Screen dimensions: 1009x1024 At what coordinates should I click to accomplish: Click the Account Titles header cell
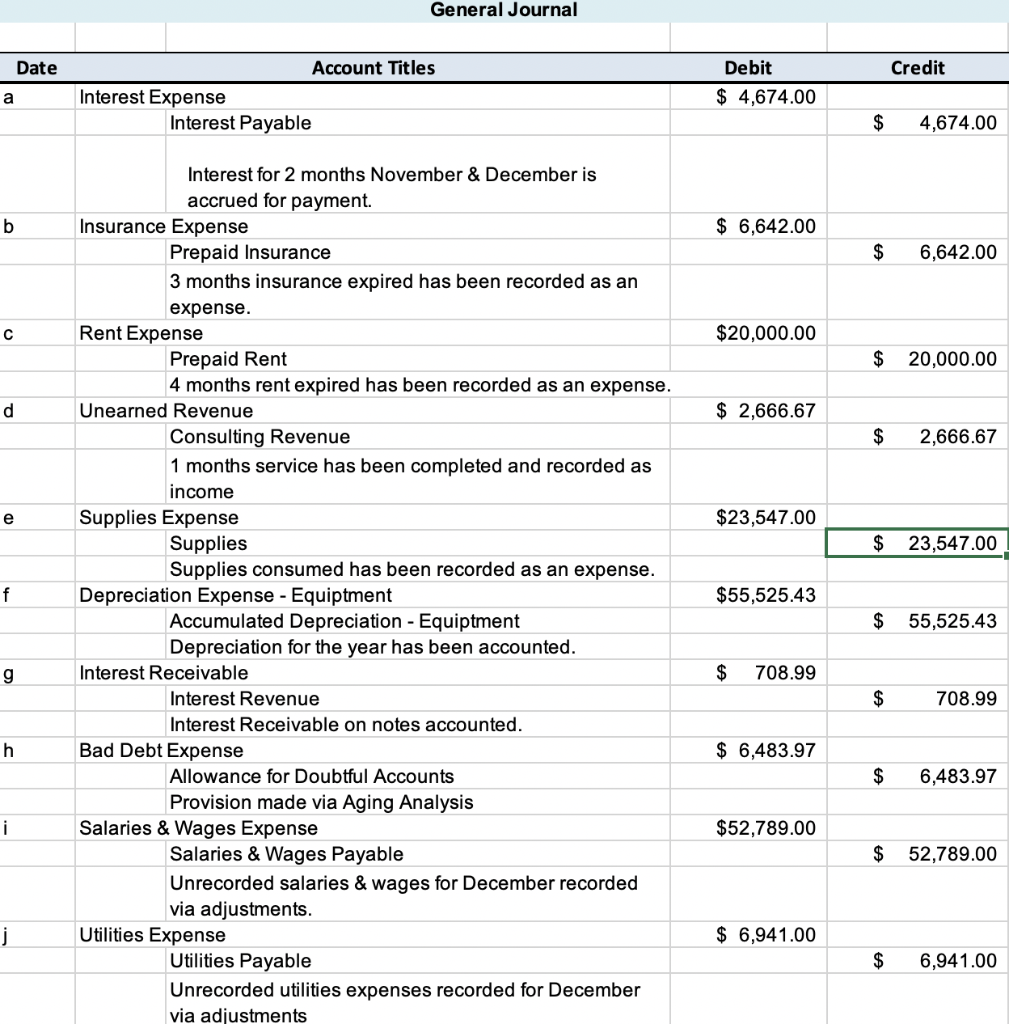click(373, 68)
